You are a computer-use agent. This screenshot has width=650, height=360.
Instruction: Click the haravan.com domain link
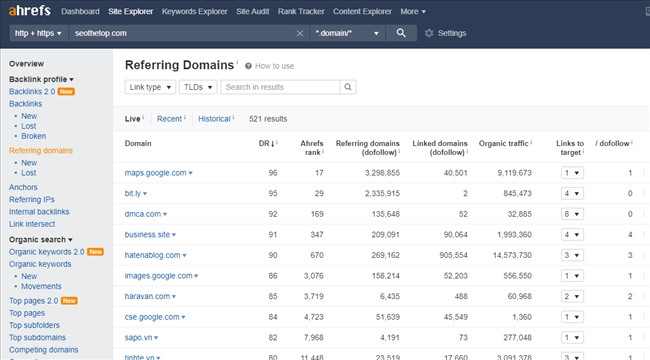coord(147,297)
